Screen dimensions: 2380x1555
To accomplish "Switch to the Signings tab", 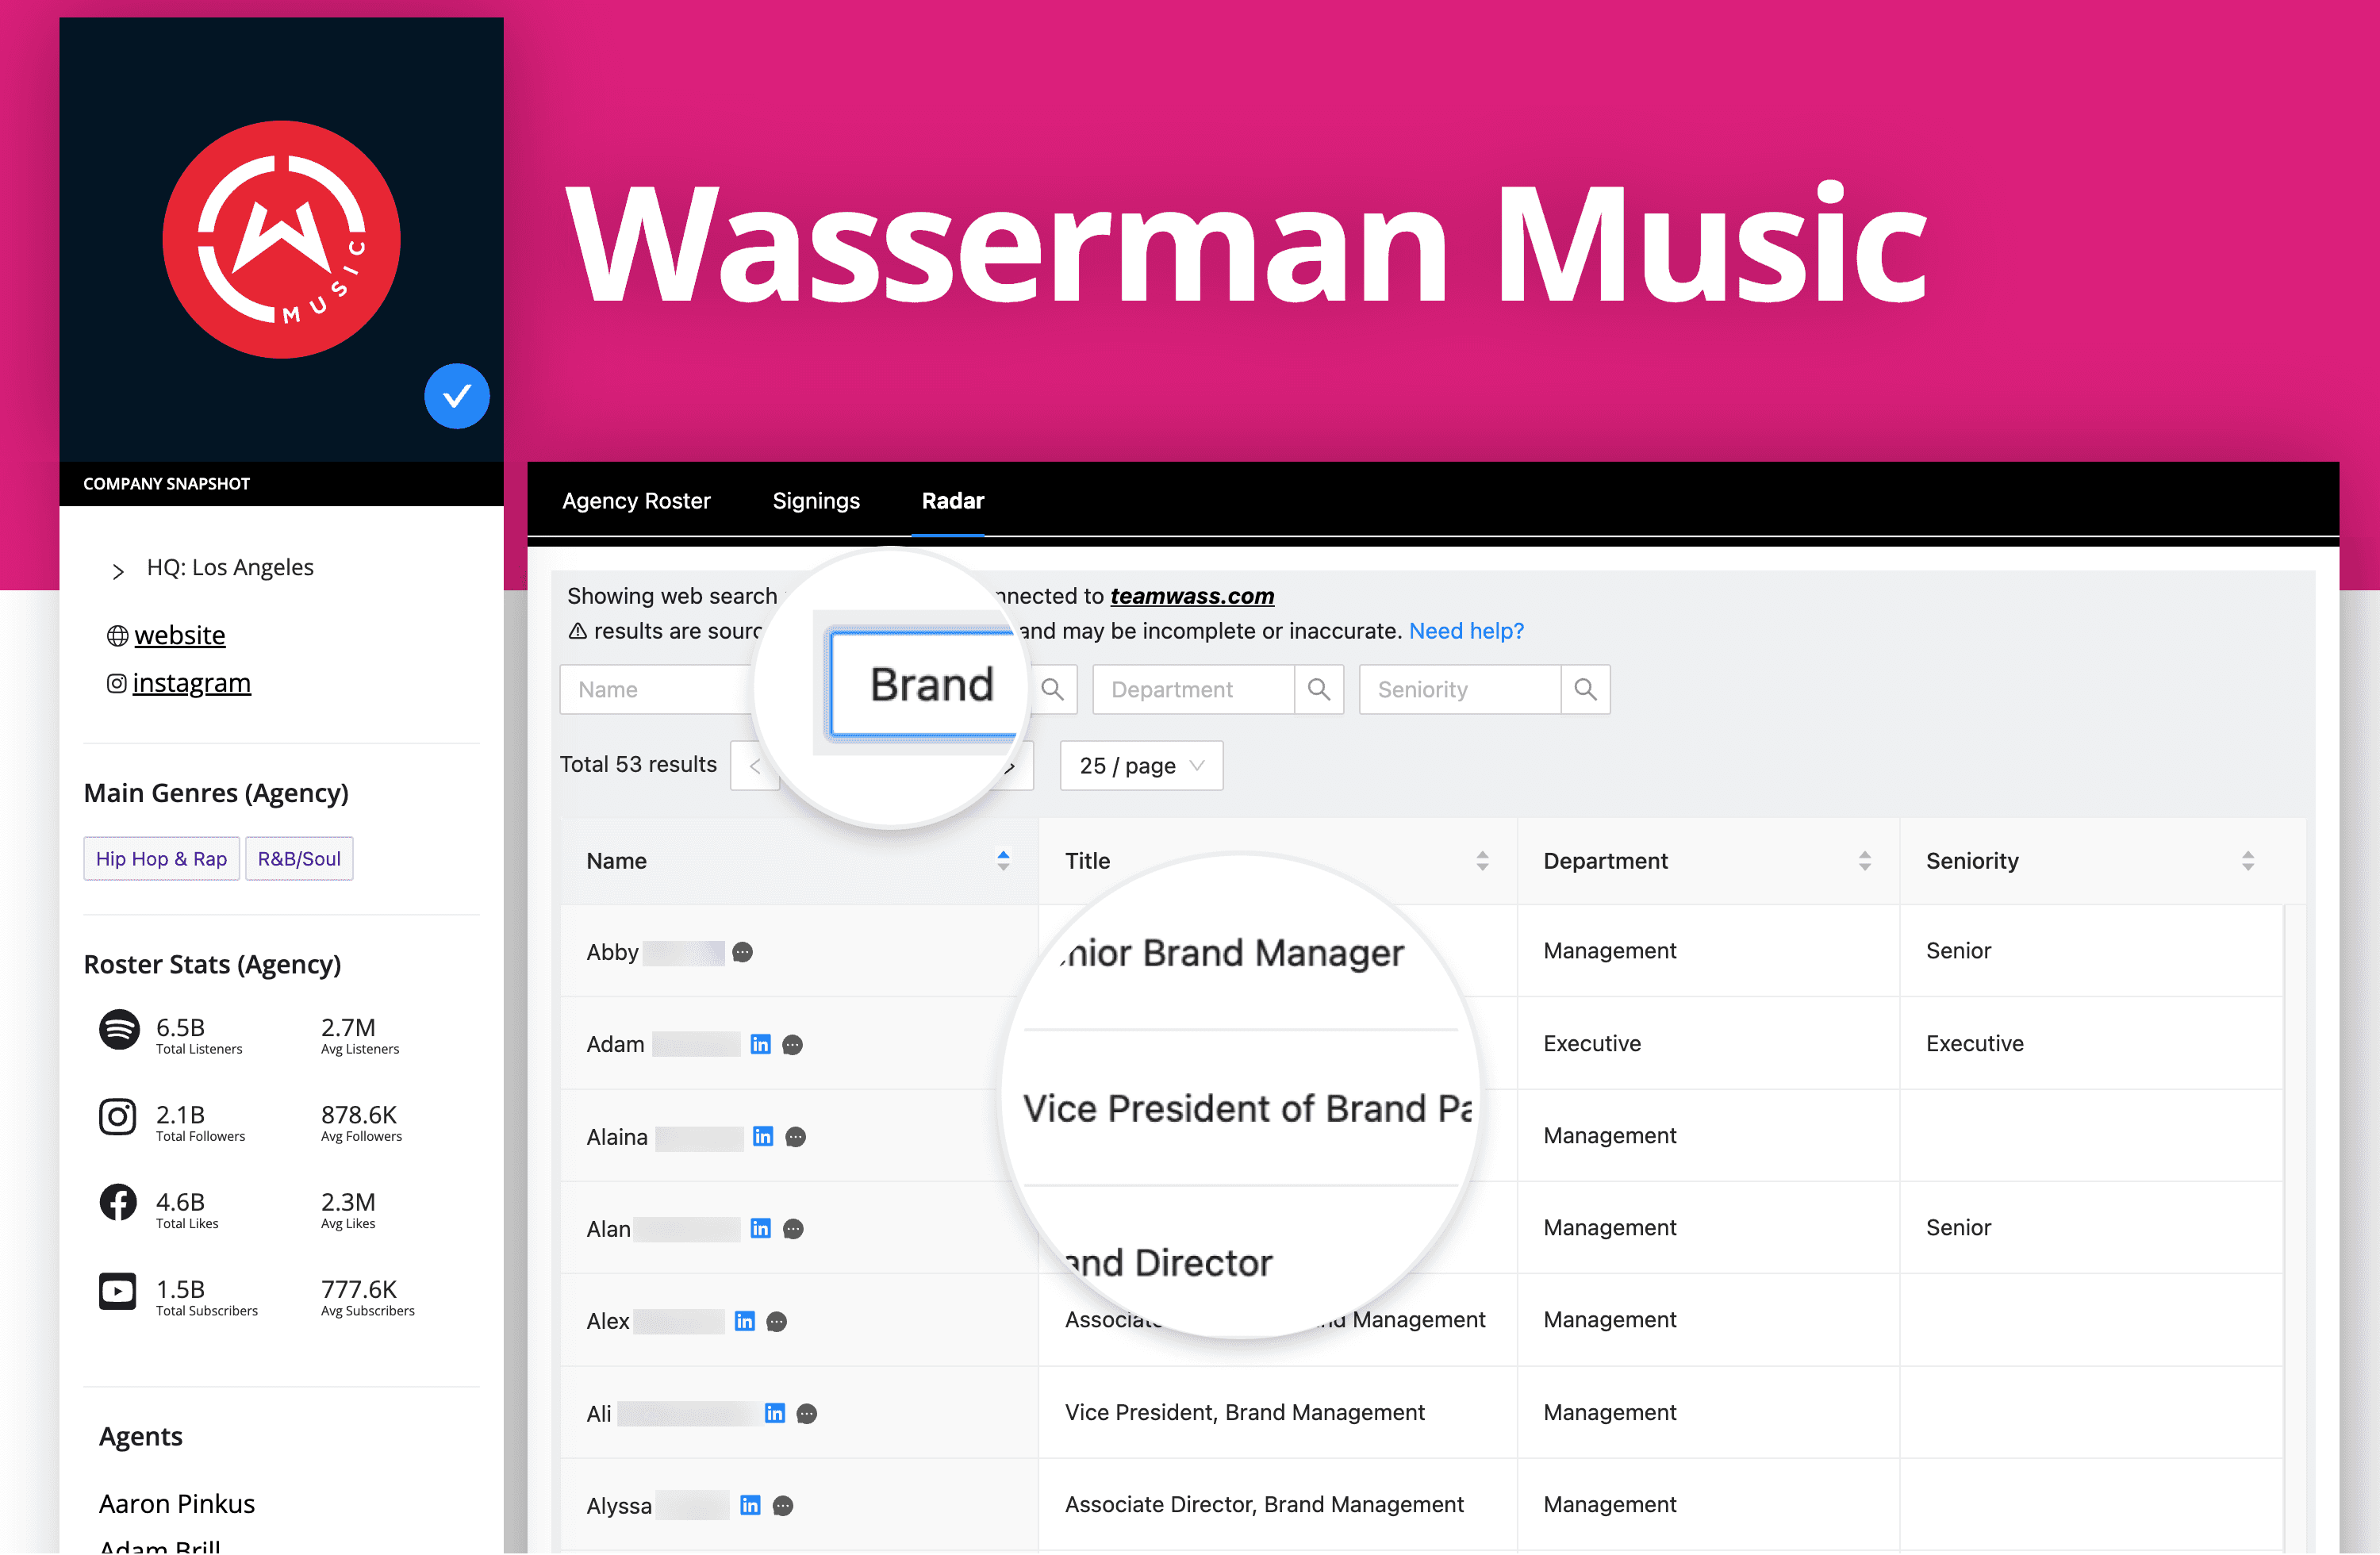I will pos(815,501).
